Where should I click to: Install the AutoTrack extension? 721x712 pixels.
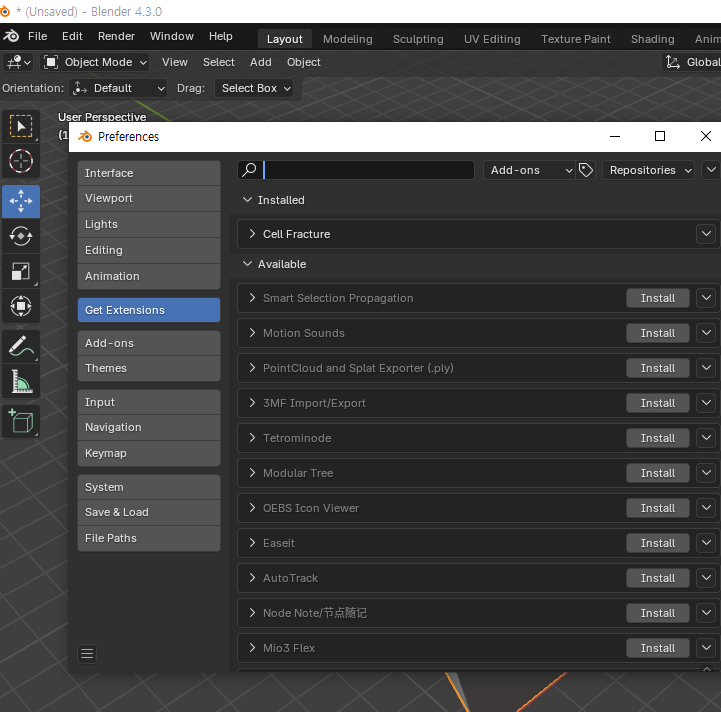[x=658, y=578]
